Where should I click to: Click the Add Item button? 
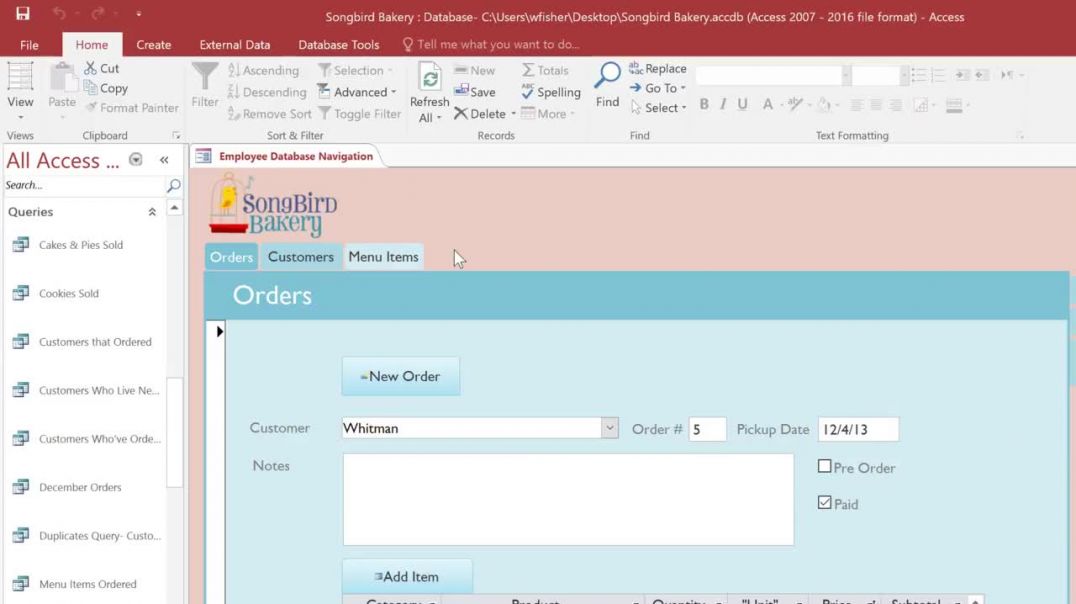pyautogui.click(x=407, y=577)
